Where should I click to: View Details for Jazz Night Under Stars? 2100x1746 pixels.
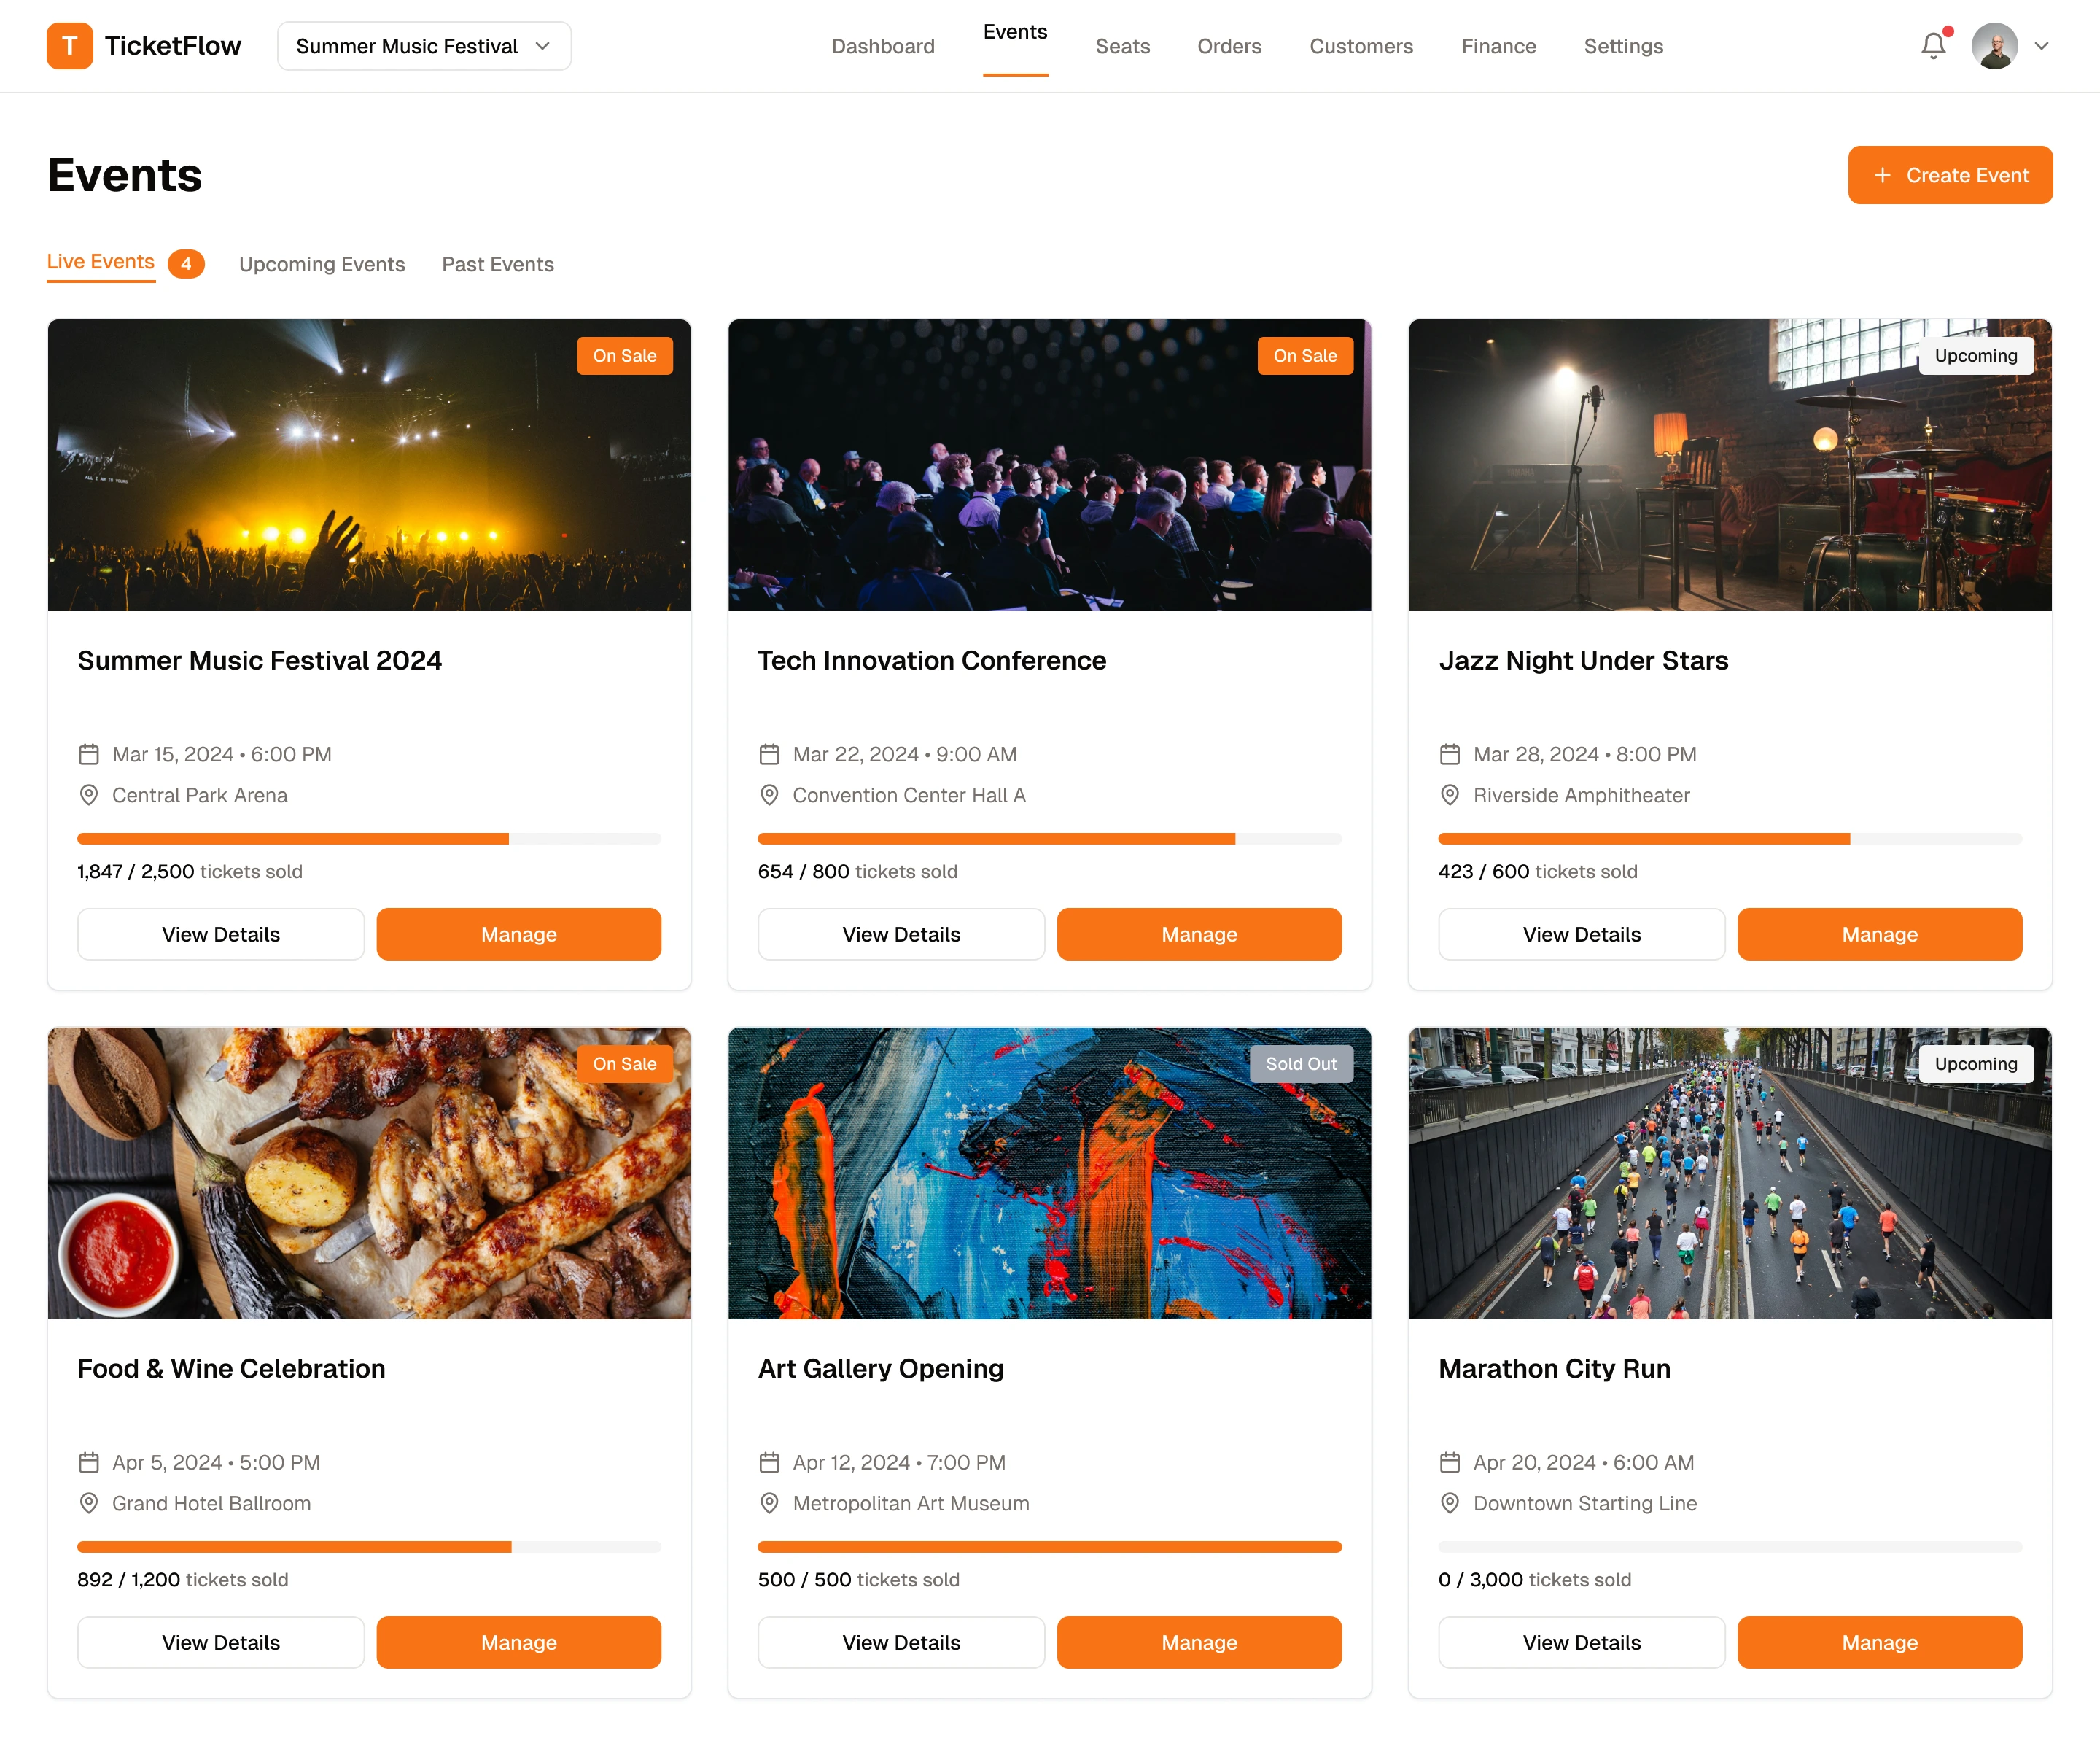1581,934
